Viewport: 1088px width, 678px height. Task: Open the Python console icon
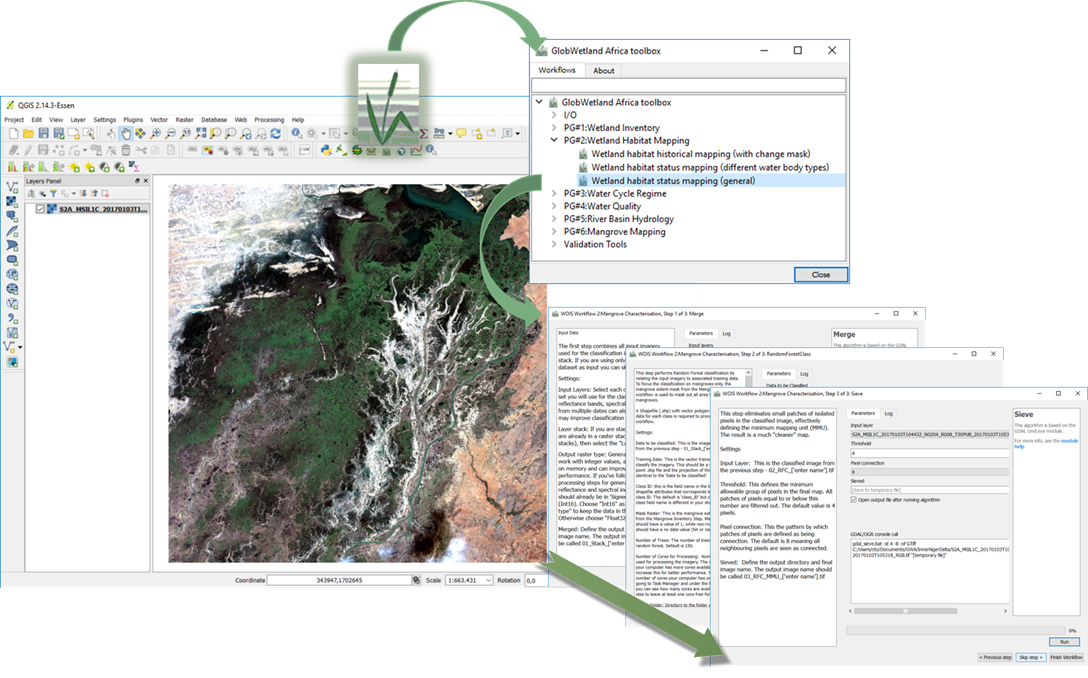pyautogui.click(x=325, y=150)
